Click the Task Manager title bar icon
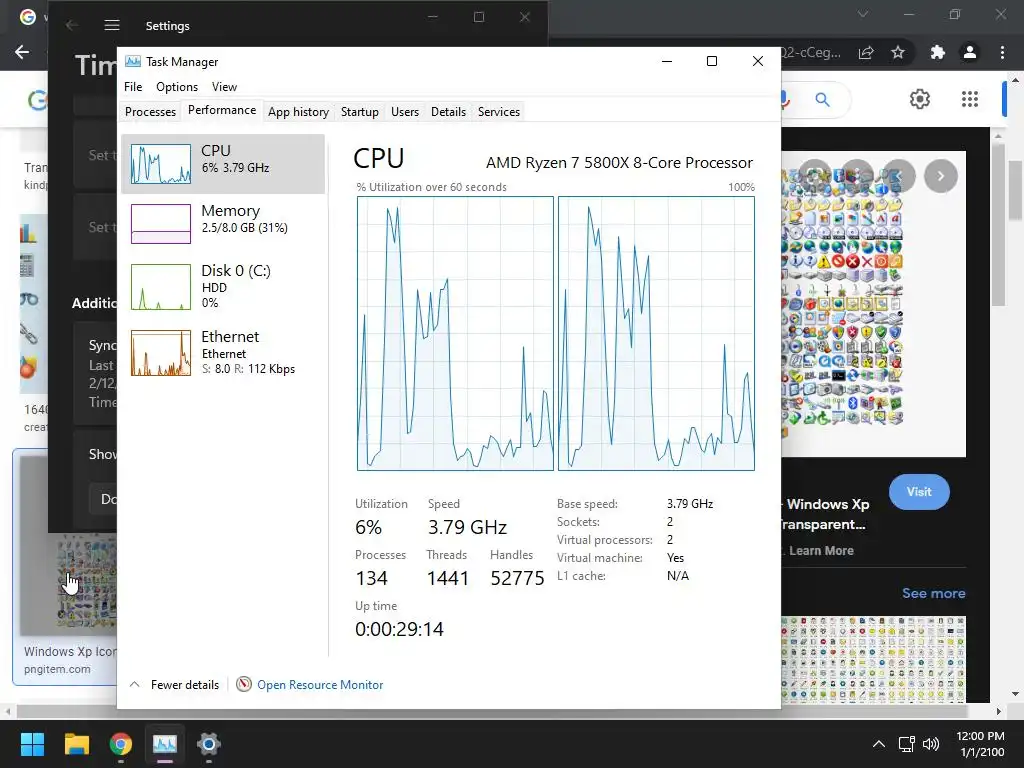 [133, 61]
